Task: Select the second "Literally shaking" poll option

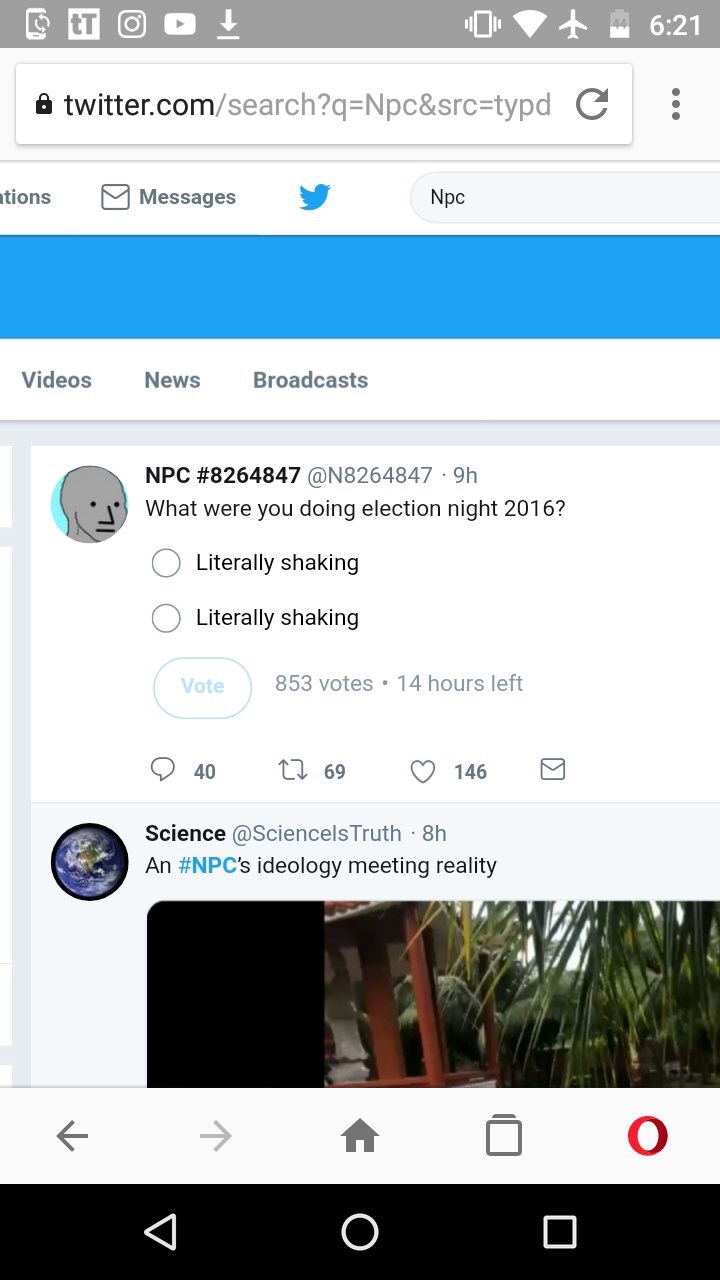Action: (166, 618)
